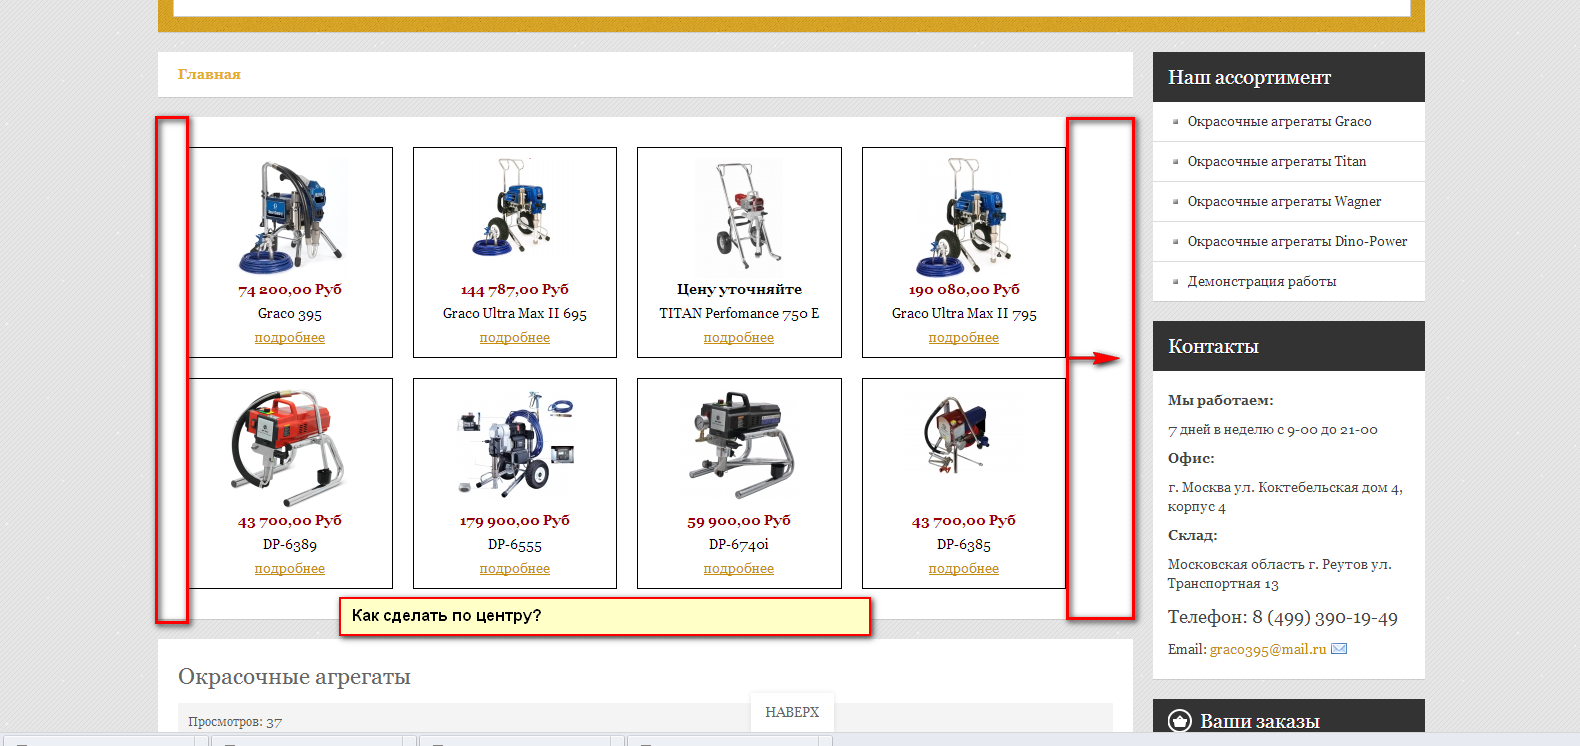Open the TITAN Perfomance 750 E image

tap(739, 216)
